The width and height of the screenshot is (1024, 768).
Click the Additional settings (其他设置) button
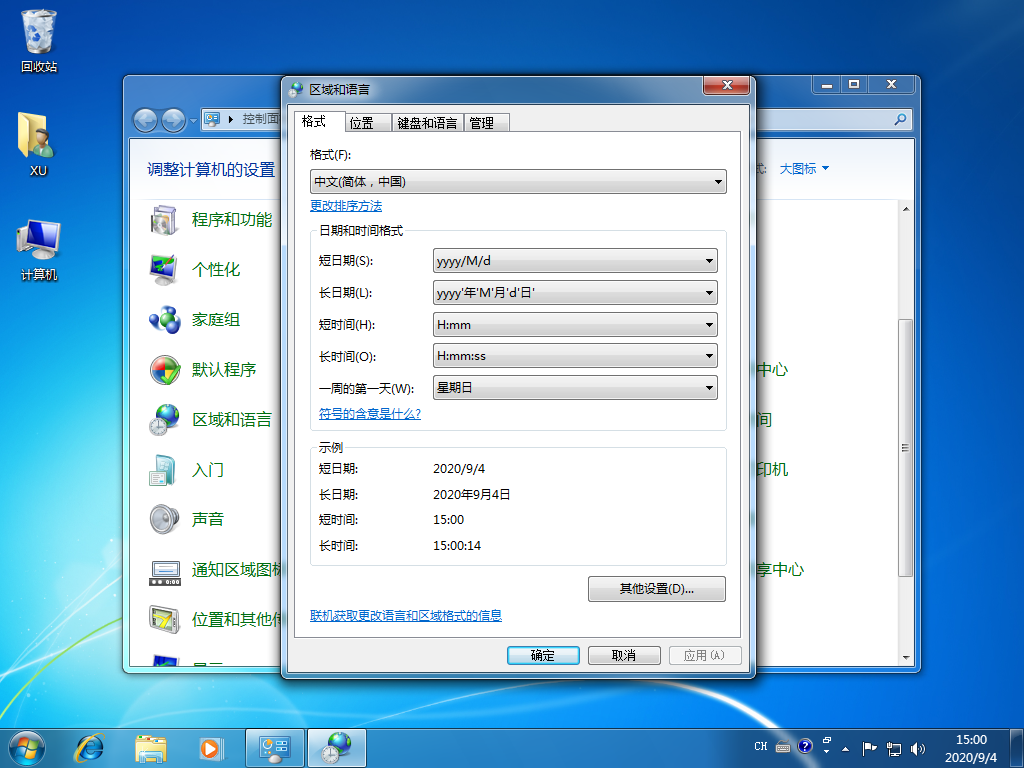[656, 588]
